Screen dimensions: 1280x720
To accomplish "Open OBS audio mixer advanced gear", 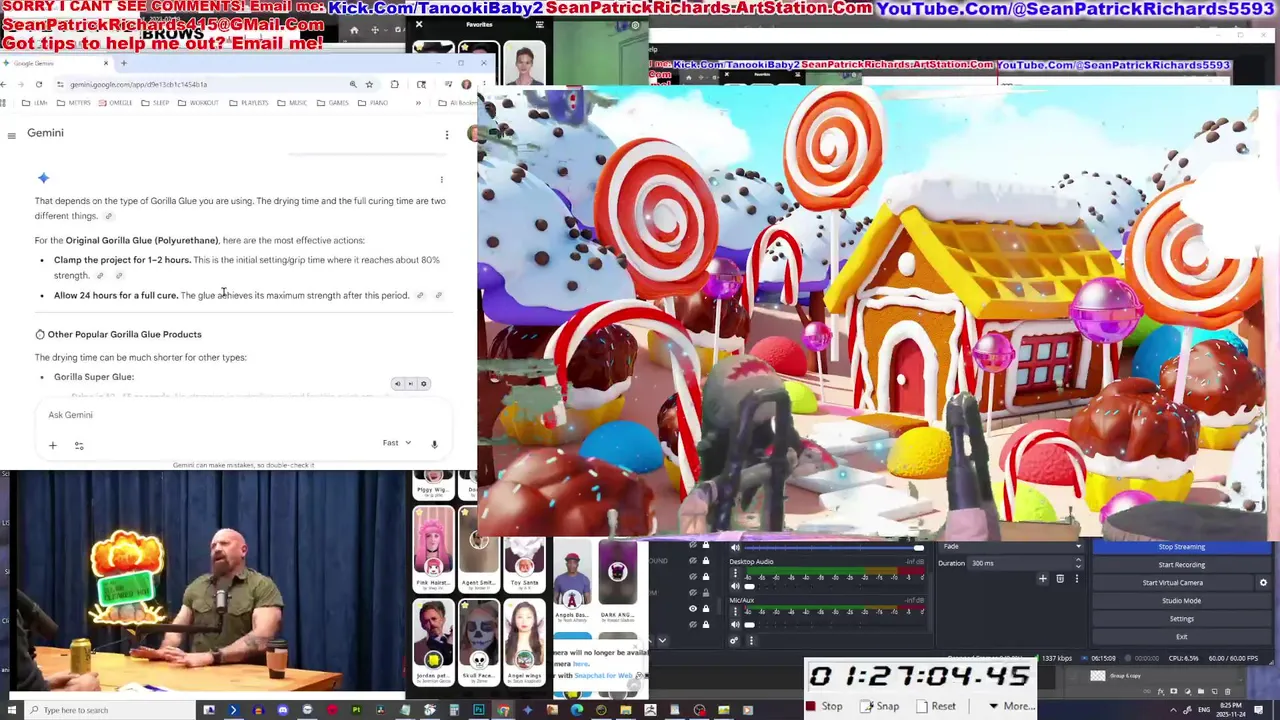I will (734, 640).
